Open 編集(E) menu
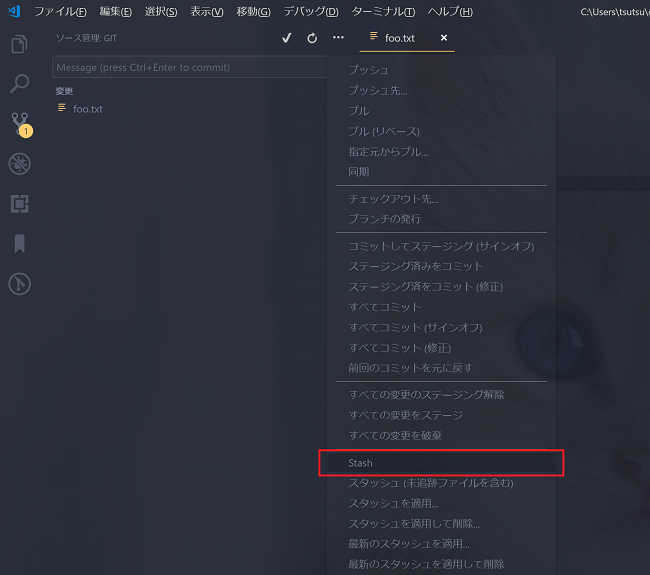 click(x=116, y=12)
